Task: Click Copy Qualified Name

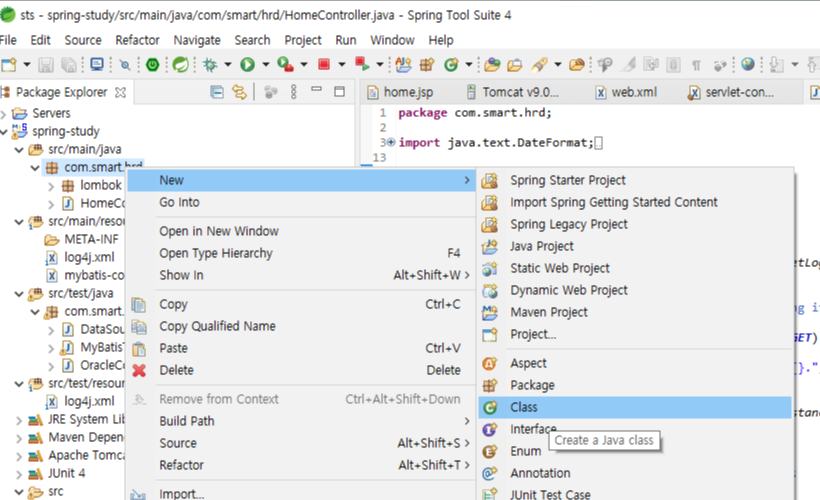Action: point(301,326)
